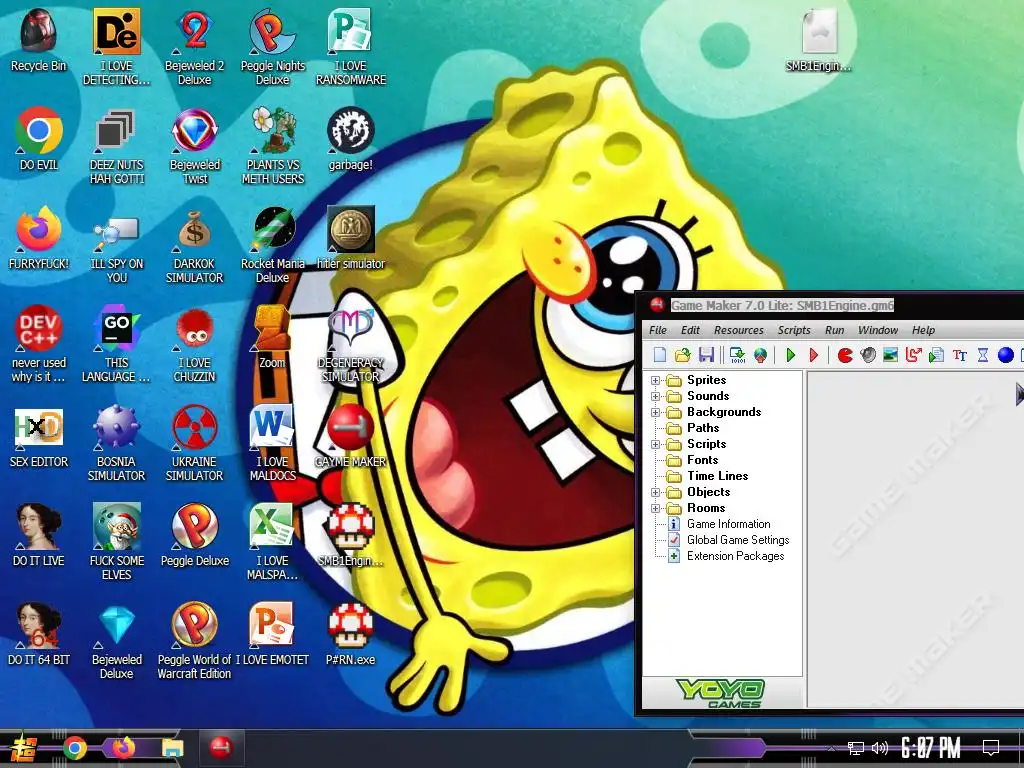Viewport: 1024px width, 768px height.
Task: Open Game Information entry
Action: pyautogui.click(x=728, y=524)
